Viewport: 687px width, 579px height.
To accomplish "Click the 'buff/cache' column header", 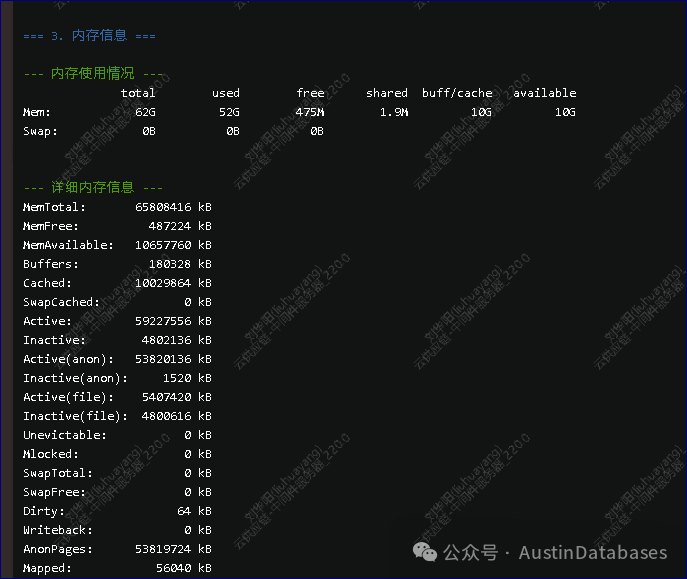I will tap(457, 93).
